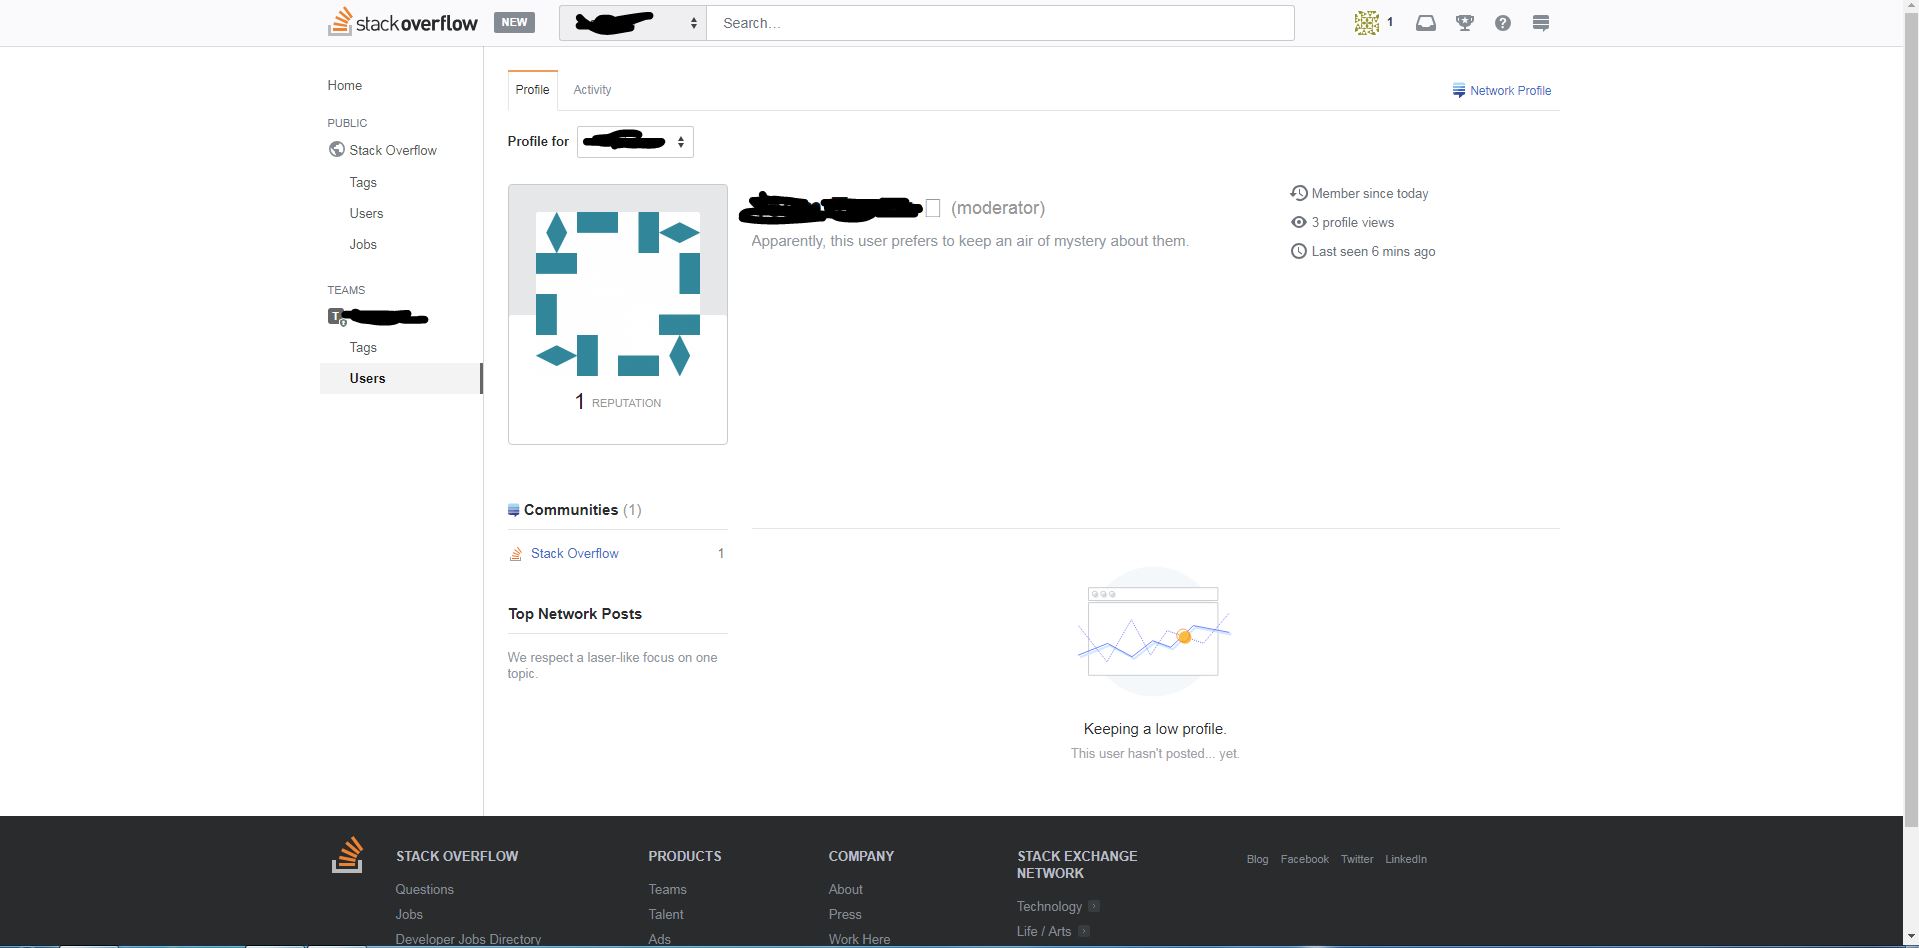Select the Profile tab
The width and height of the screenshot is (1919, 948).
532,89
